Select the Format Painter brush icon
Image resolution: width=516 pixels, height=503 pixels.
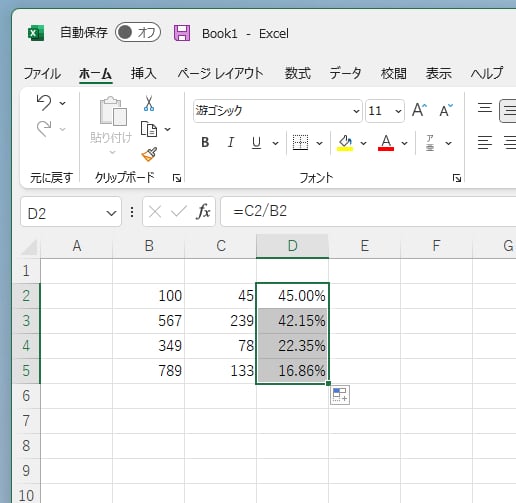click(x=149, y=154)
